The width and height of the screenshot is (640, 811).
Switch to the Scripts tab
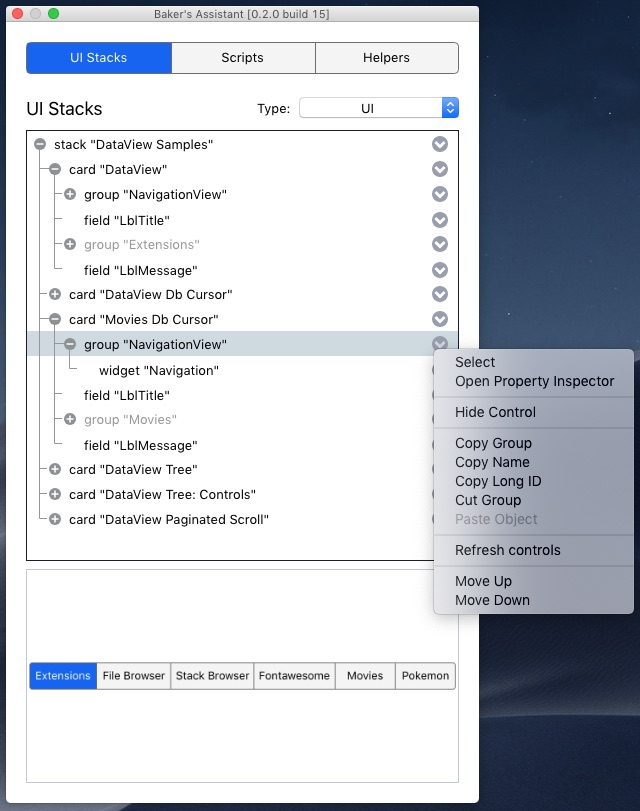click(x=243, y=58)
